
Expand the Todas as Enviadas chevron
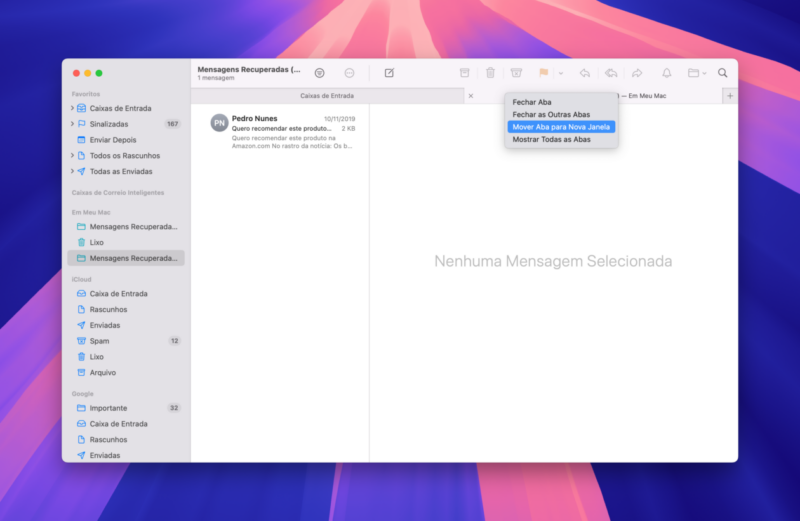click(72, 171)
